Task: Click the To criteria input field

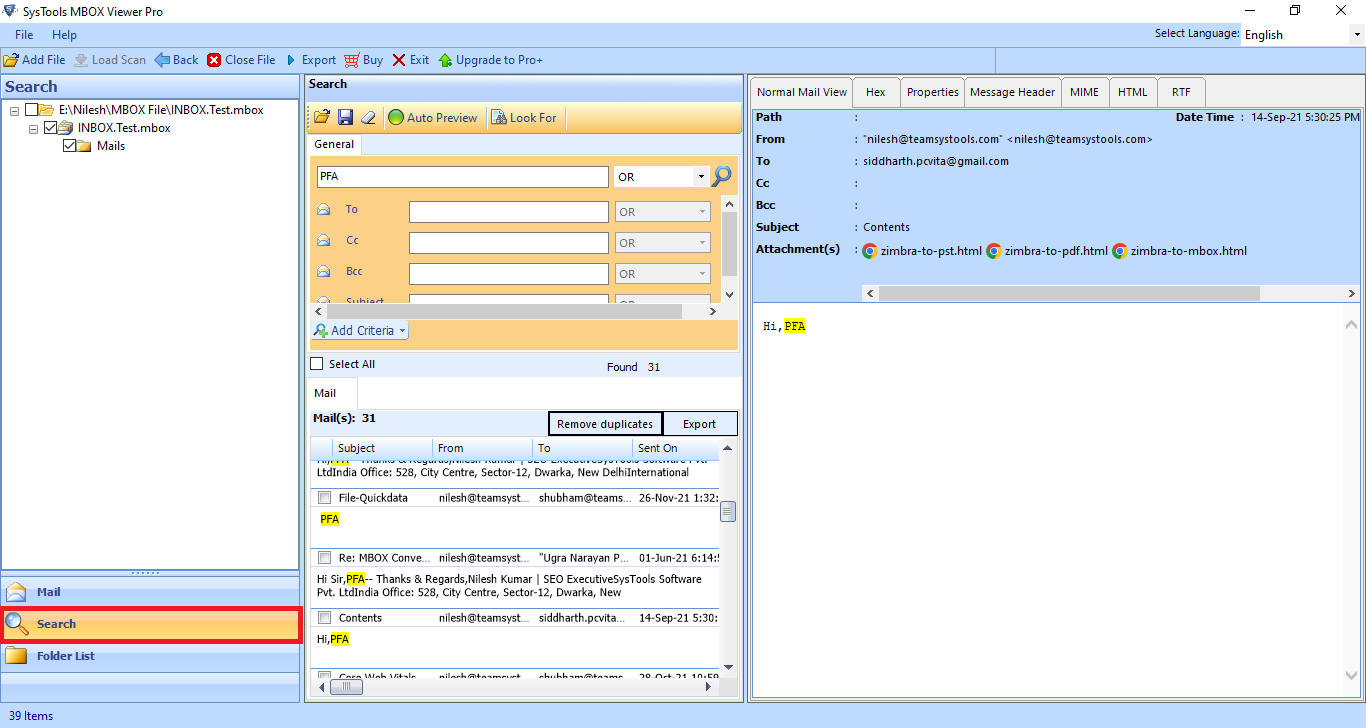Action: click(508, 212)
